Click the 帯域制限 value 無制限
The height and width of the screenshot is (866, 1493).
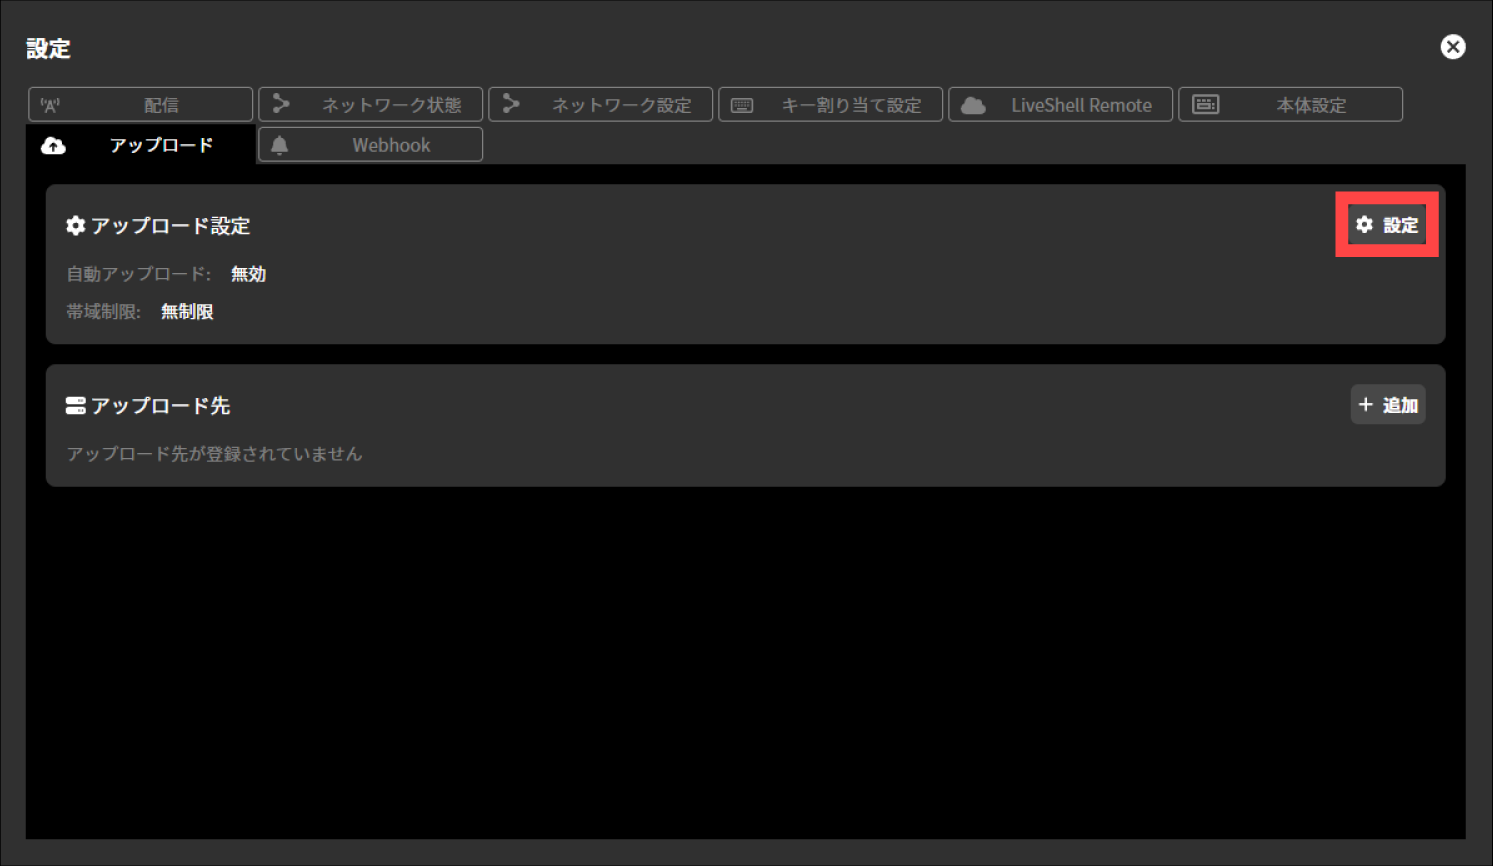point(187,312)
